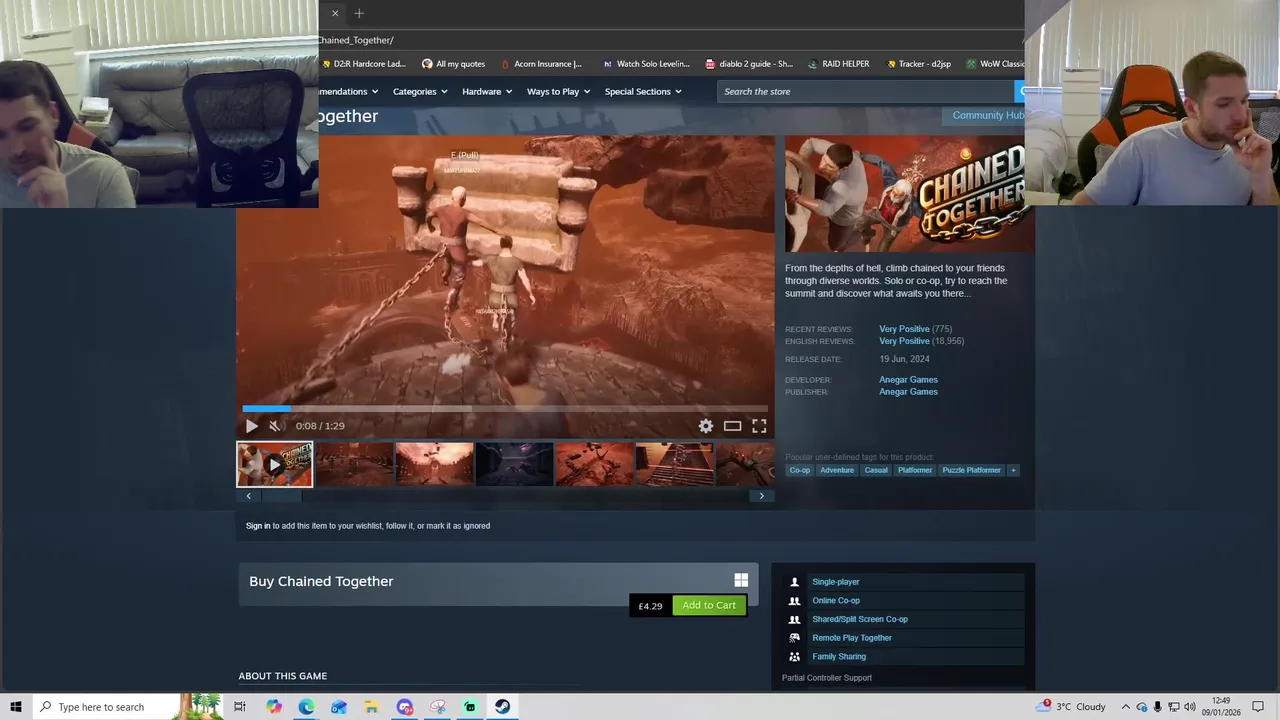Open the Shared/Split Screen Co-op link
The height and width of the screenshot is (720, 1280).
[860, 619]
